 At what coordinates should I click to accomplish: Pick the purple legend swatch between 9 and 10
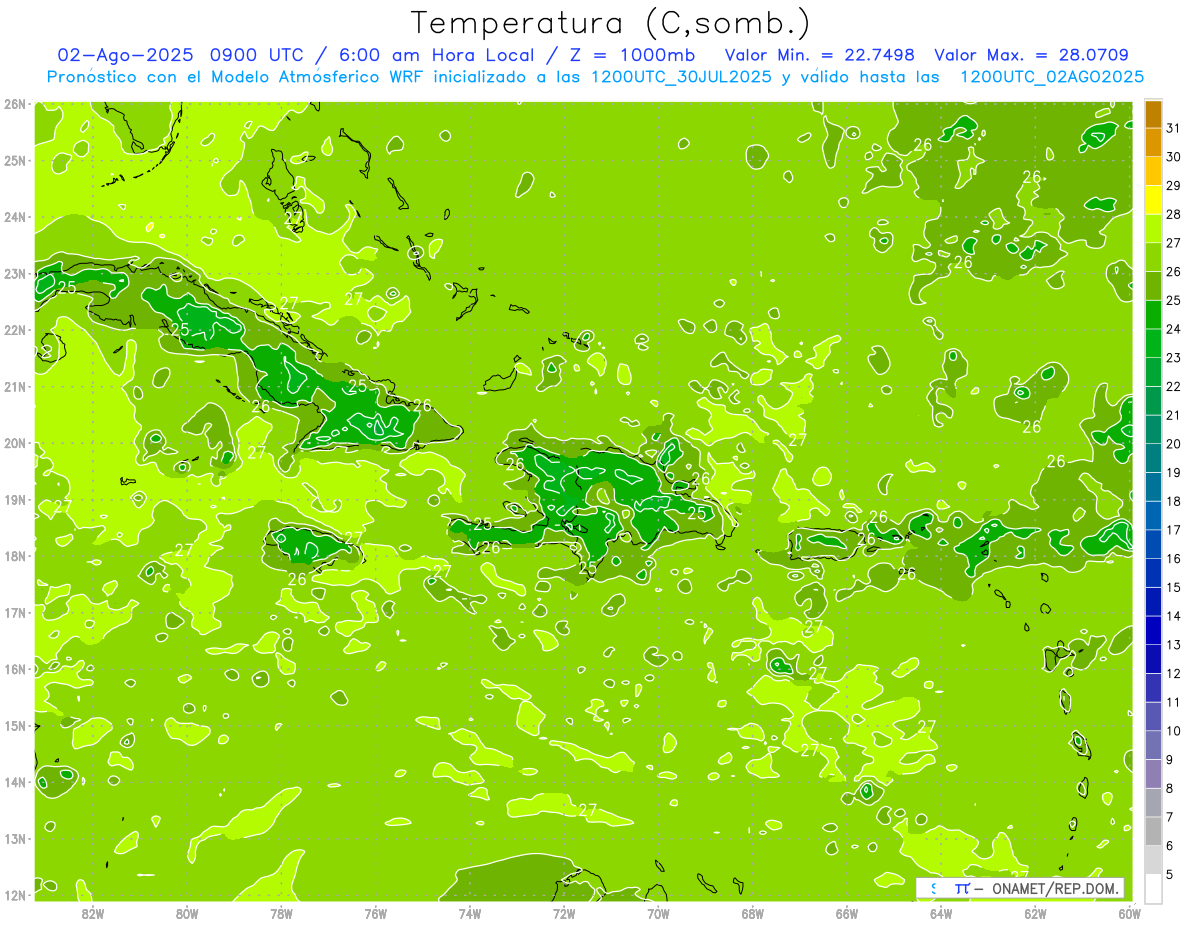[x=1153, y=745]
